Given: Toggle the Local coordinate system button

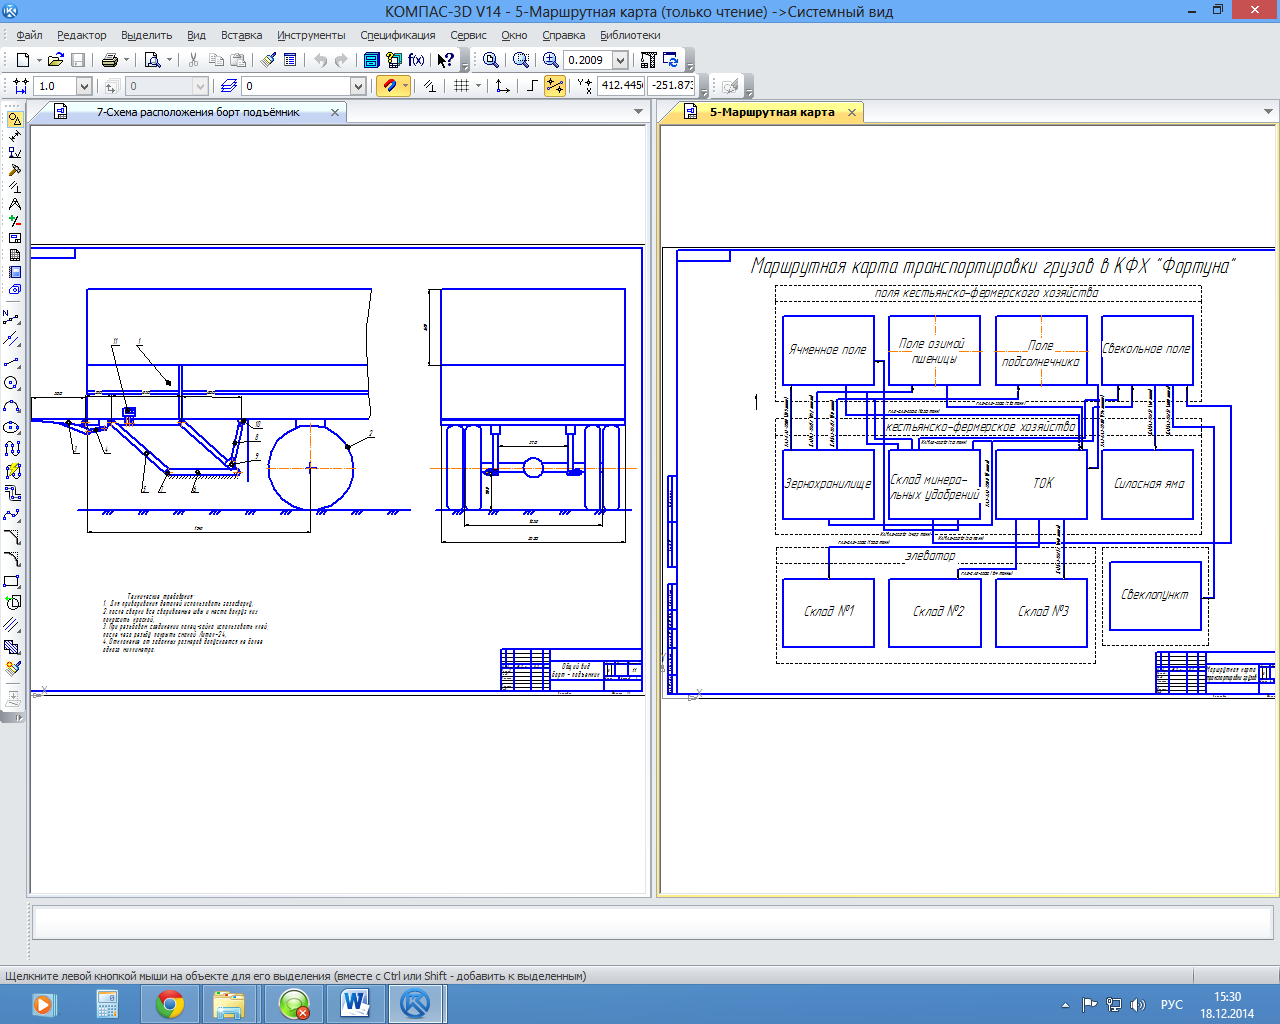Looking at the screenshot, I should tap(503, 86).
